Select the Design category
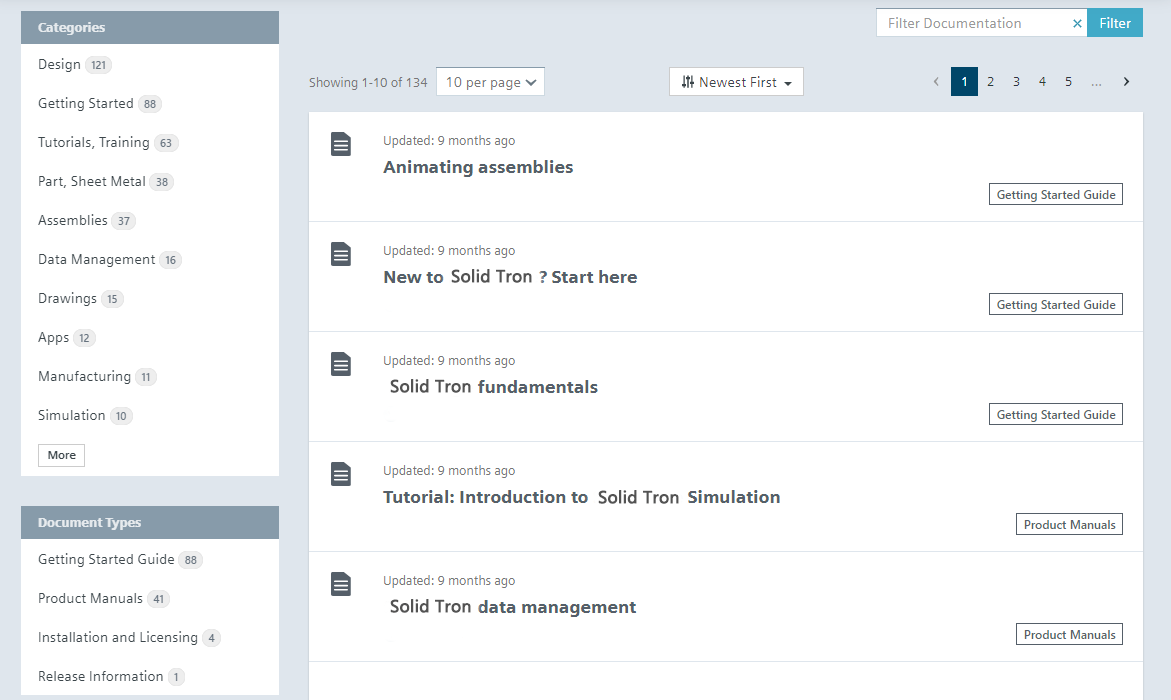This screenshot has width=1171, height=700. pos(59,64)
